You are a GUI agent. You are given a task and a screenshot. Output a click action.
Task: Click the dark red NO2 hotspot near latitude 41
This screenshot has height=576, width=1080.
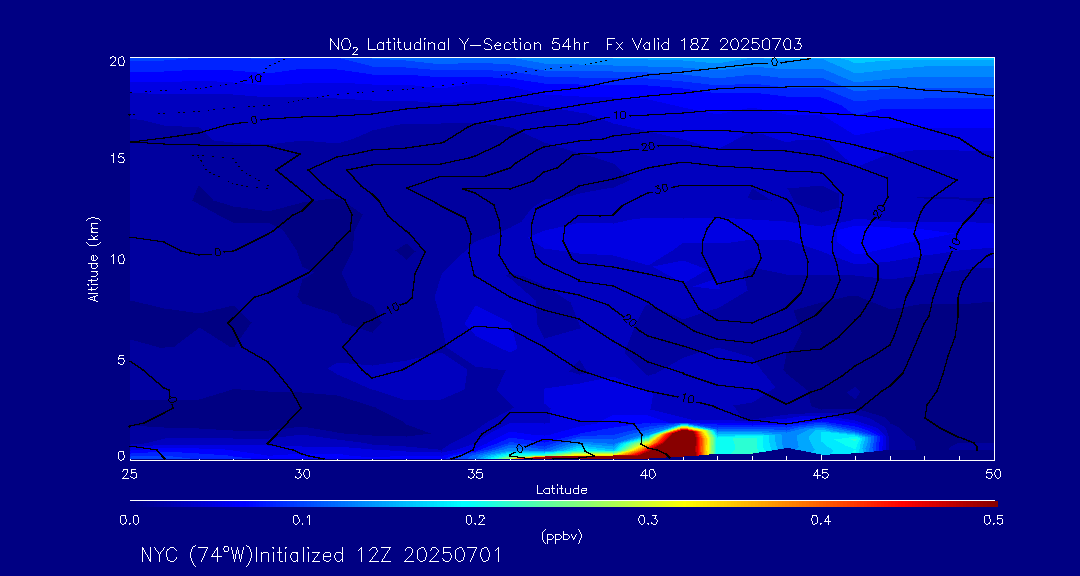pos(682,442)
